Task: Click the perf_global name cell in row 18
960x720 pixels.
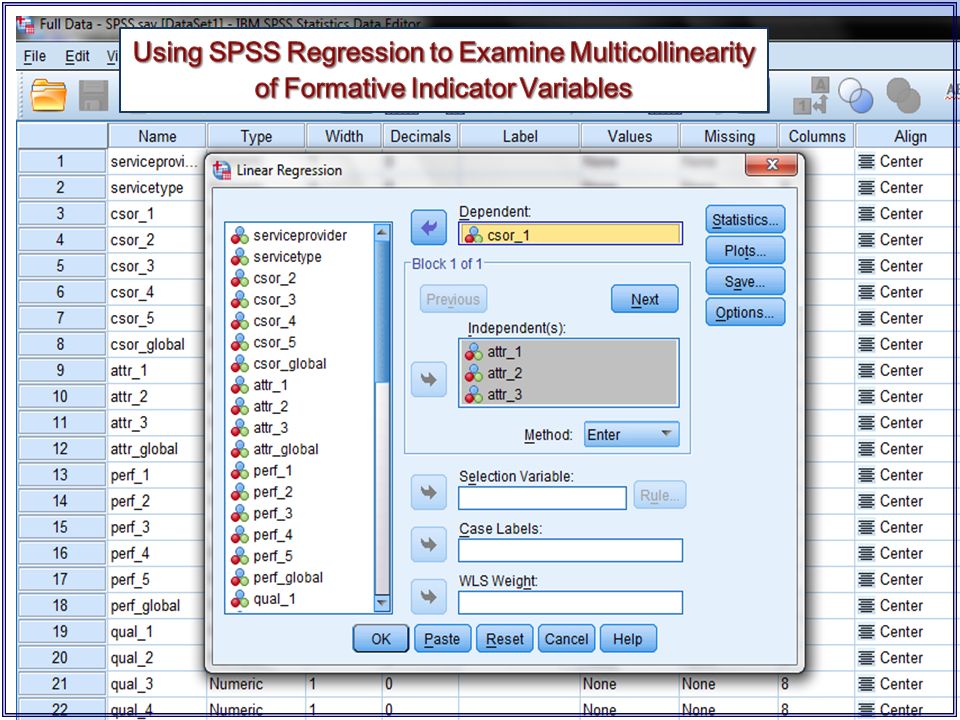Action: pyautogui.click(x=157, y=606)
